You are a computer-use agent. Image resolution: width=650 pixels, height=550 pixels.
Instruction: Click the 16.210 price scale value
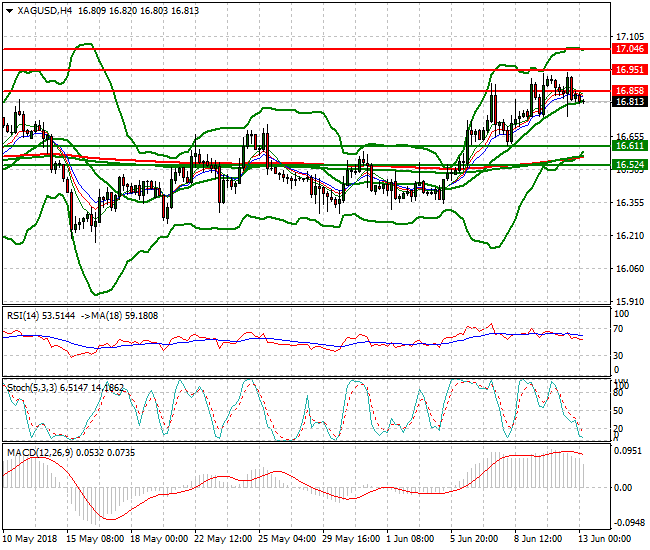(630, 236)
